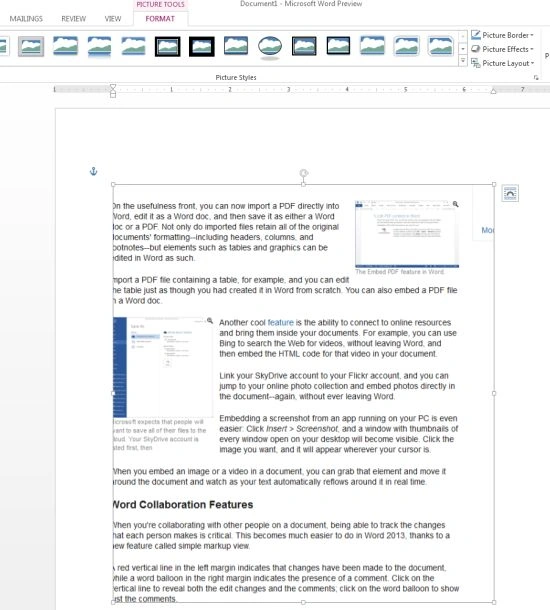The width and height of the screenshot is (550, 610).
Task: Click the 'Word Collaboration Features' heading
Action: (183, 505)
